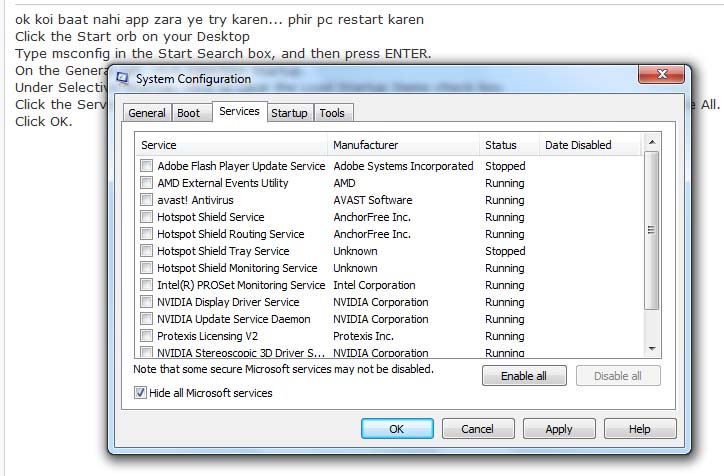
Task: Click the Cancel button
Action: 478,429
